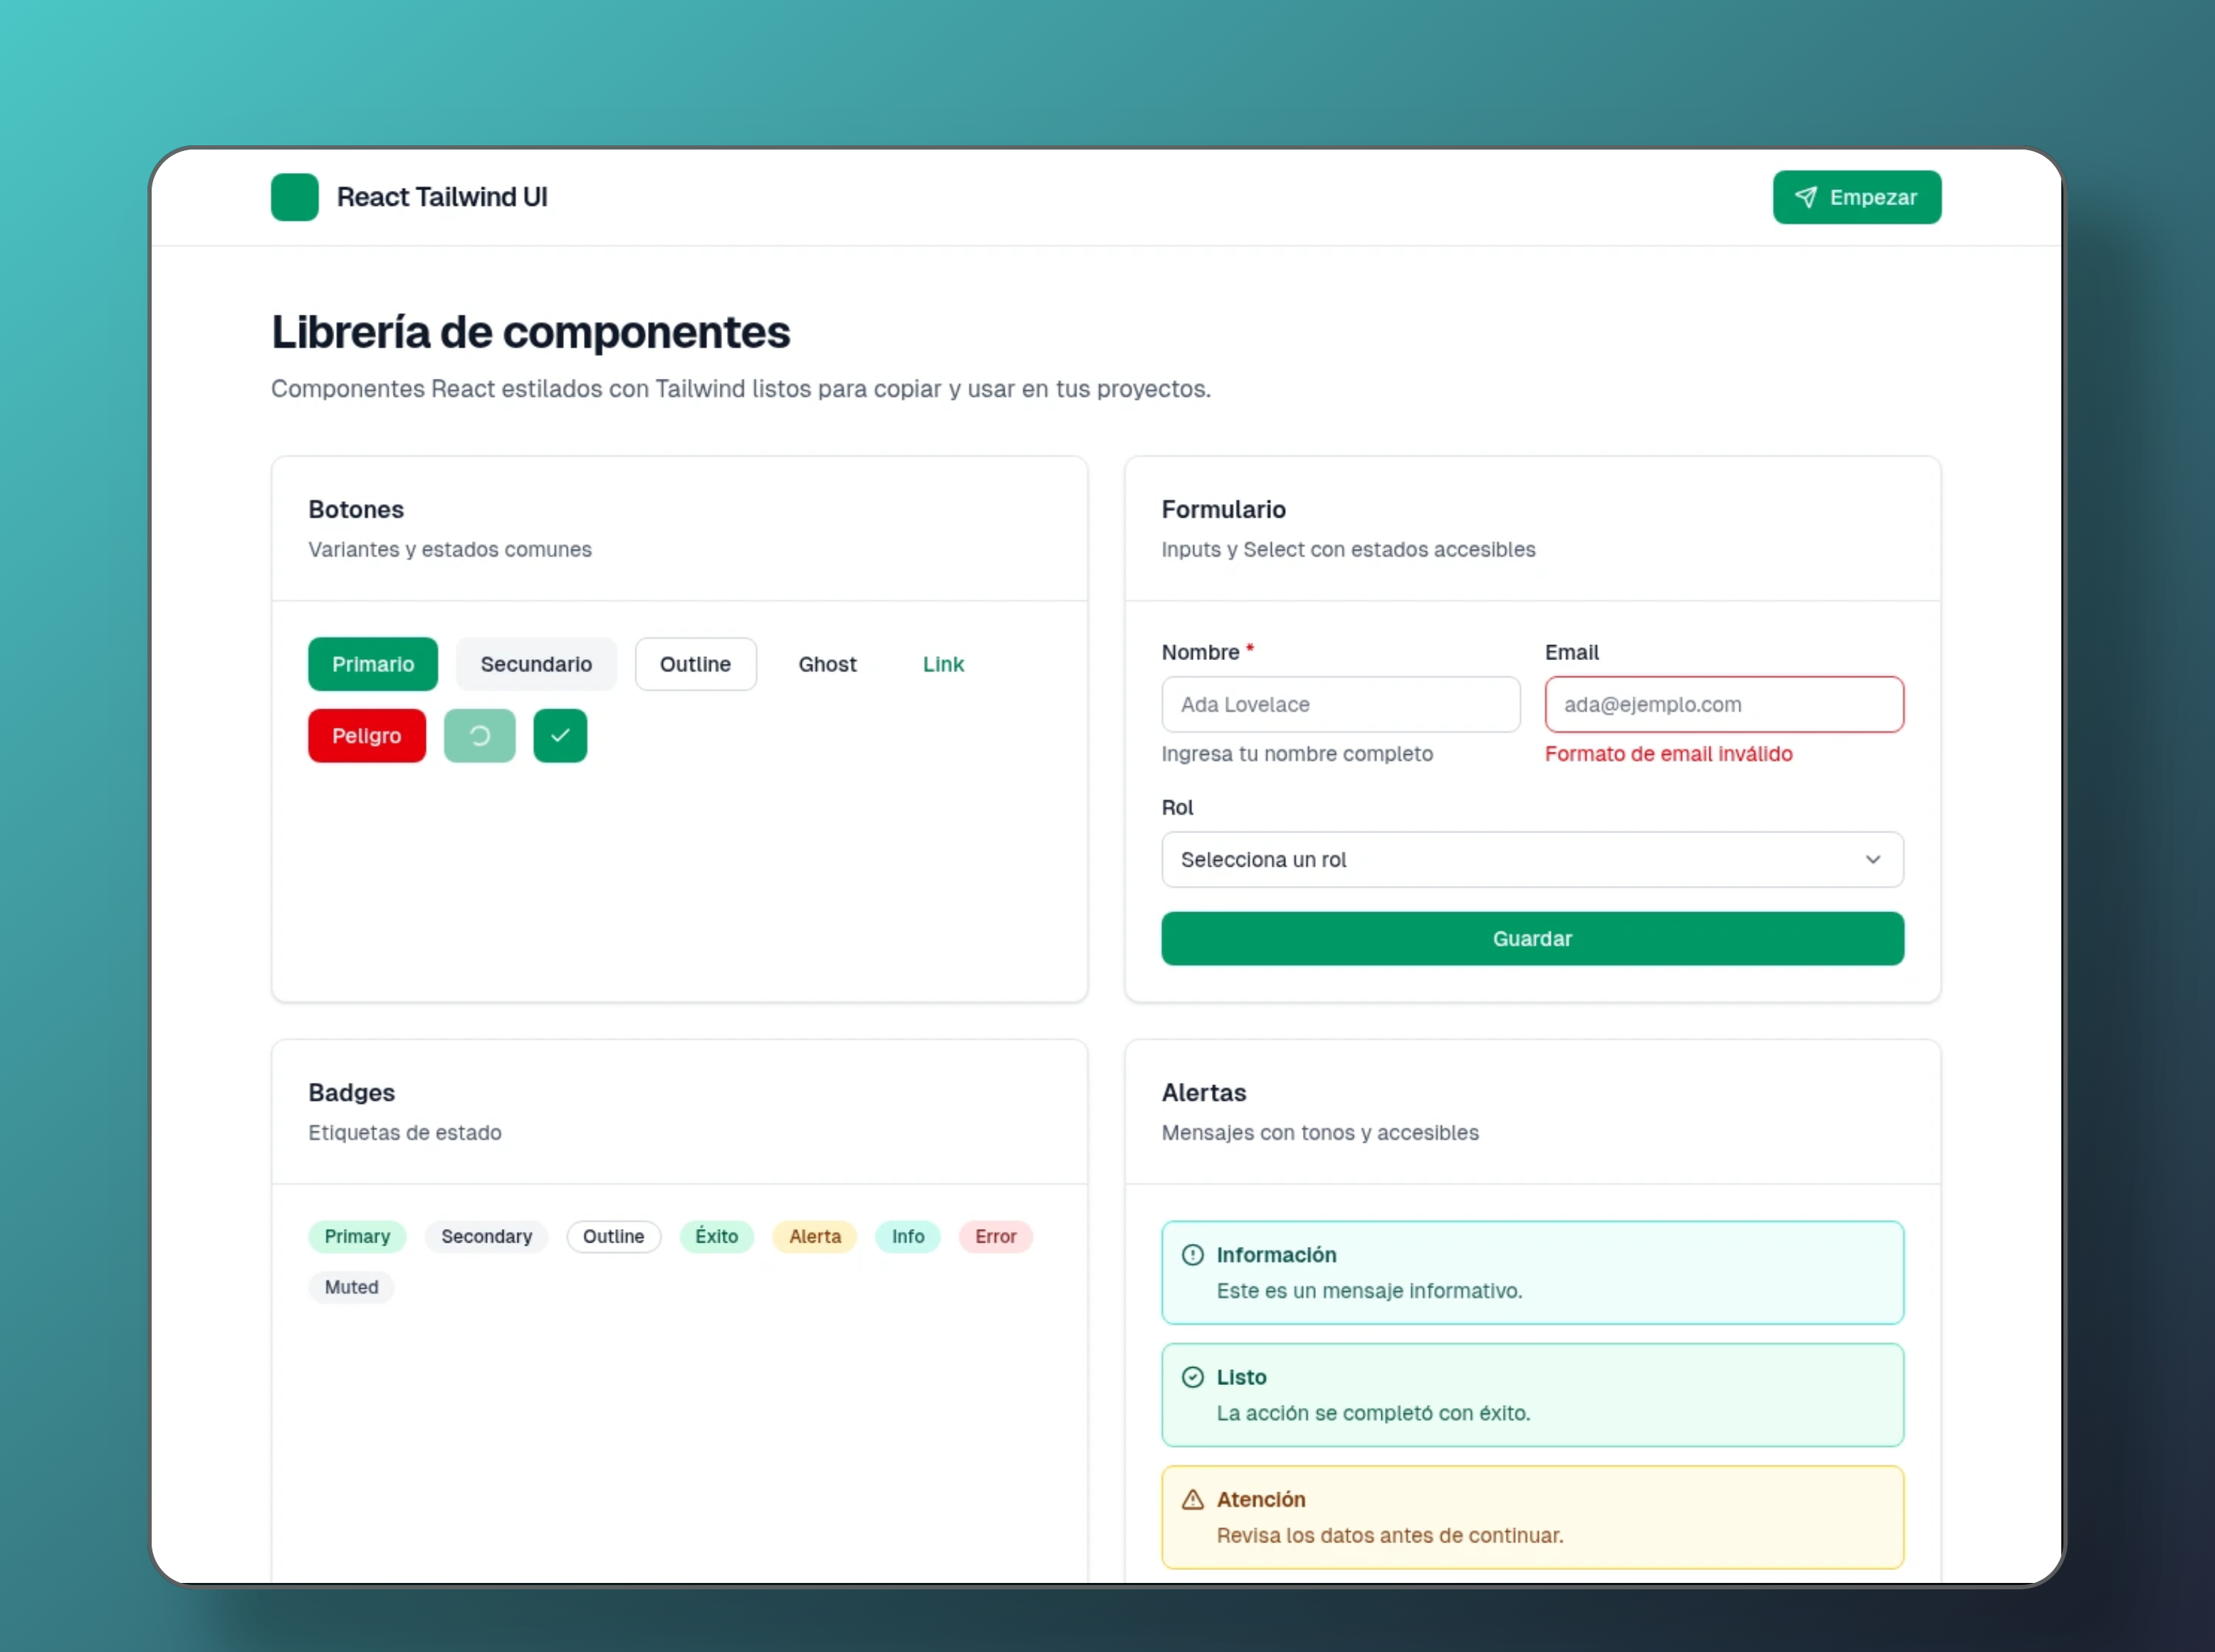This screenshot has height=1652, width=2215.
Task: Click the Nombre field label
Action: coord(1200,652)
